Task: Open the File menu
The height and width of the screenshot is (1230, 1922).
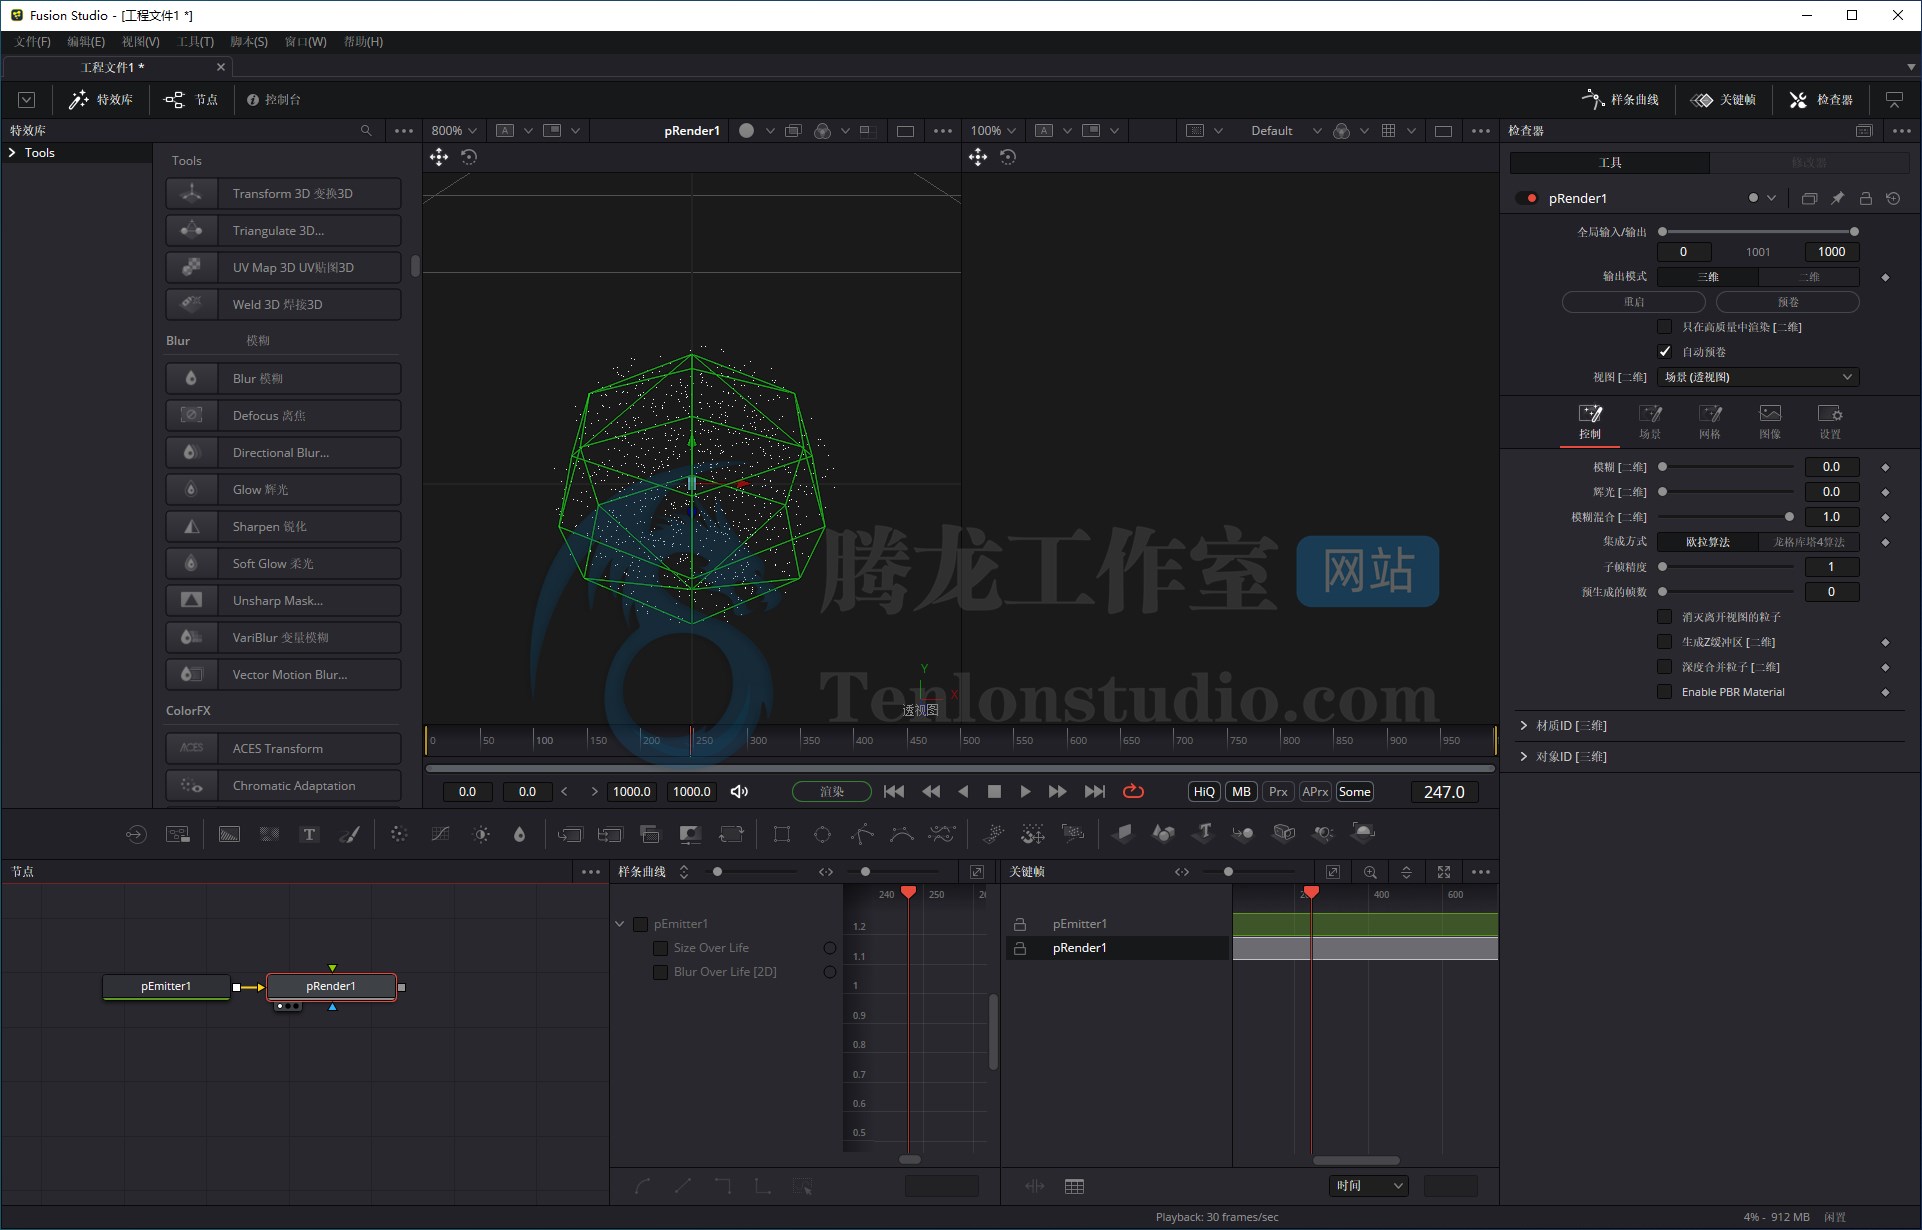Action: [32, 42]
